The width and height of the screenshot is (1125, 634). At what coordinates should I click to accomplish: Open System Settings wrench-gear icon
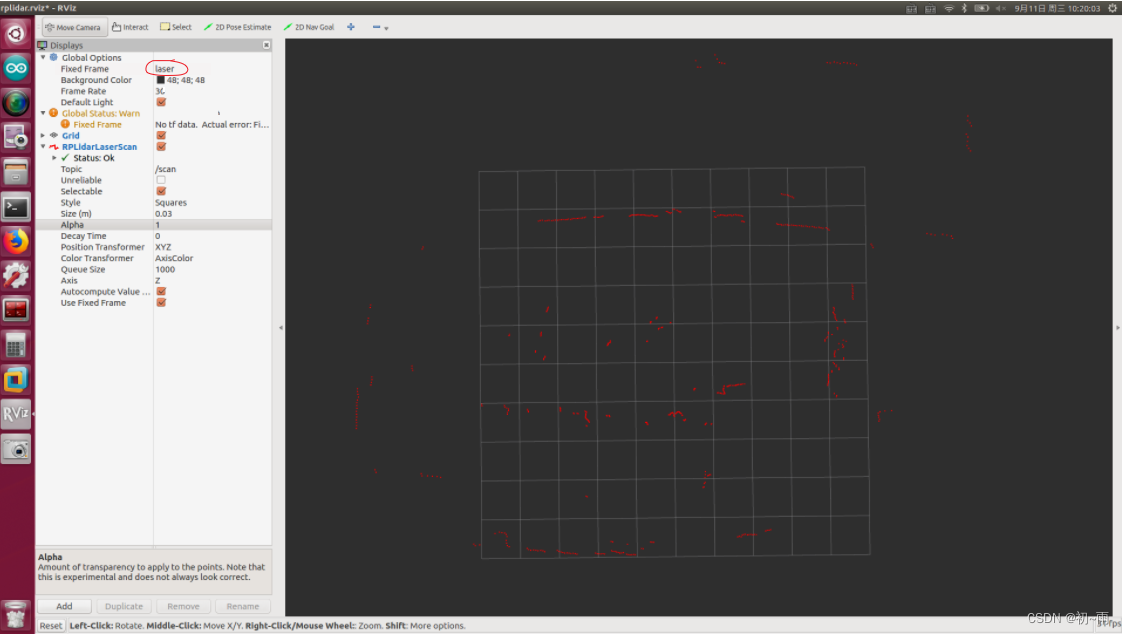[16, 276]
